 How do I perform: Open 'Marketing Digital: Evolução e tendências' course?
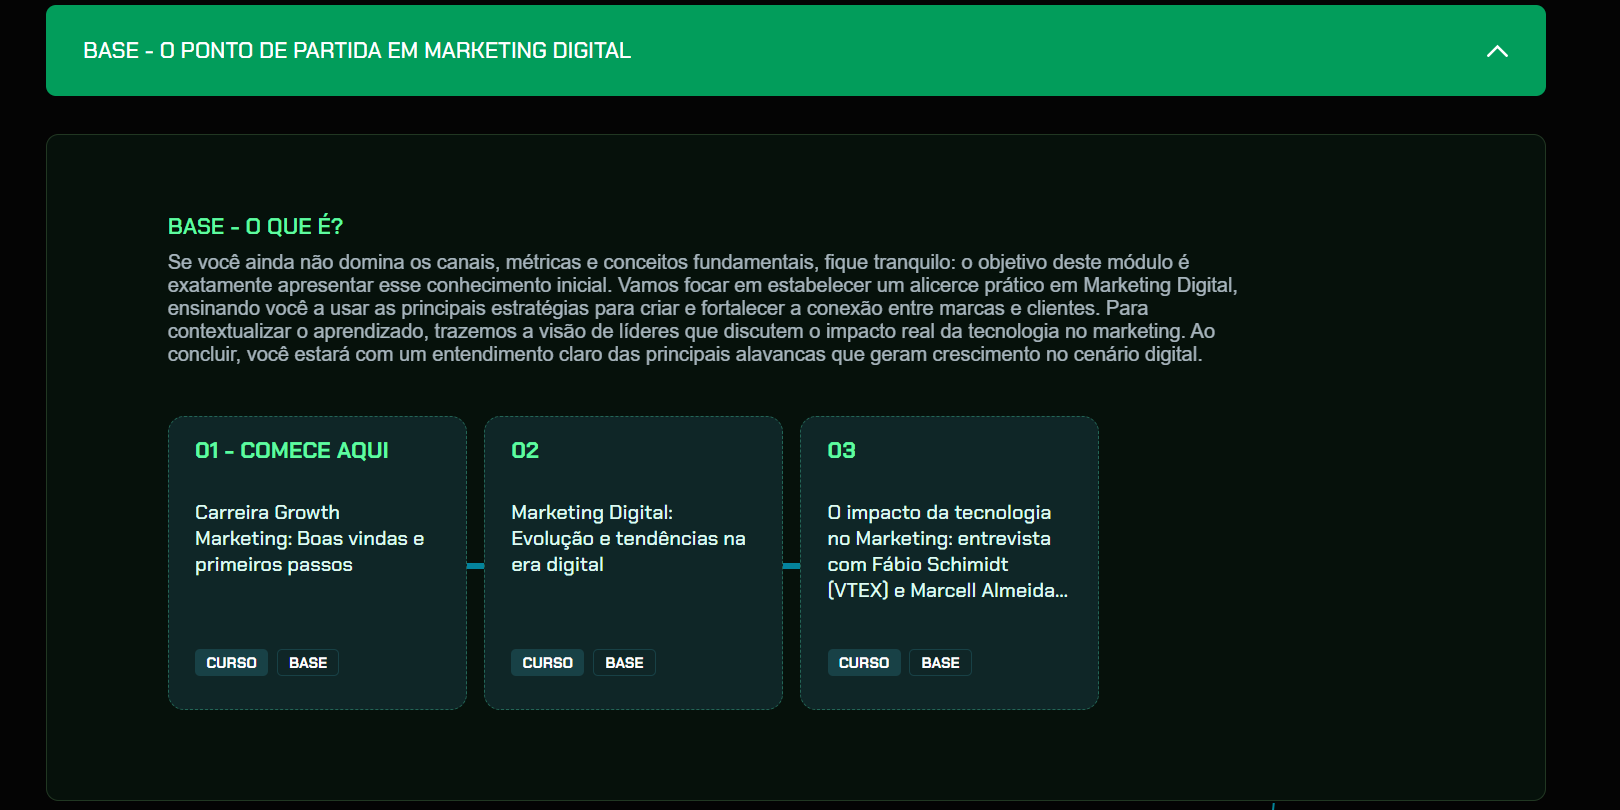(628, 538)
